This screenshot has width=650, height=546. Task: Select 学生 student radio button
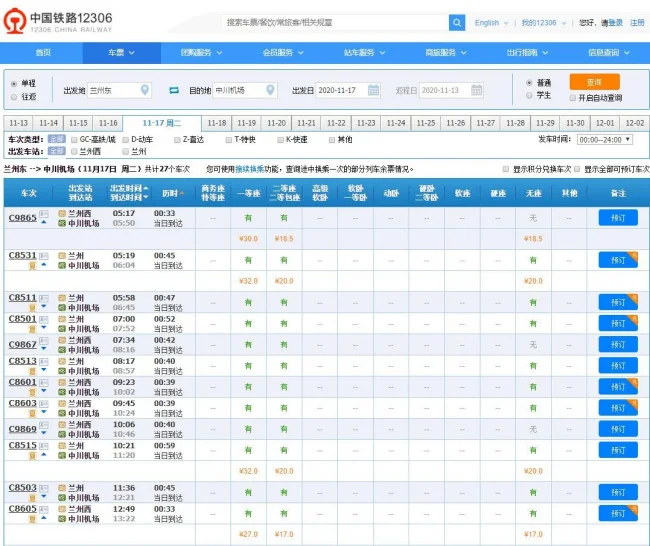pos(529,95)
